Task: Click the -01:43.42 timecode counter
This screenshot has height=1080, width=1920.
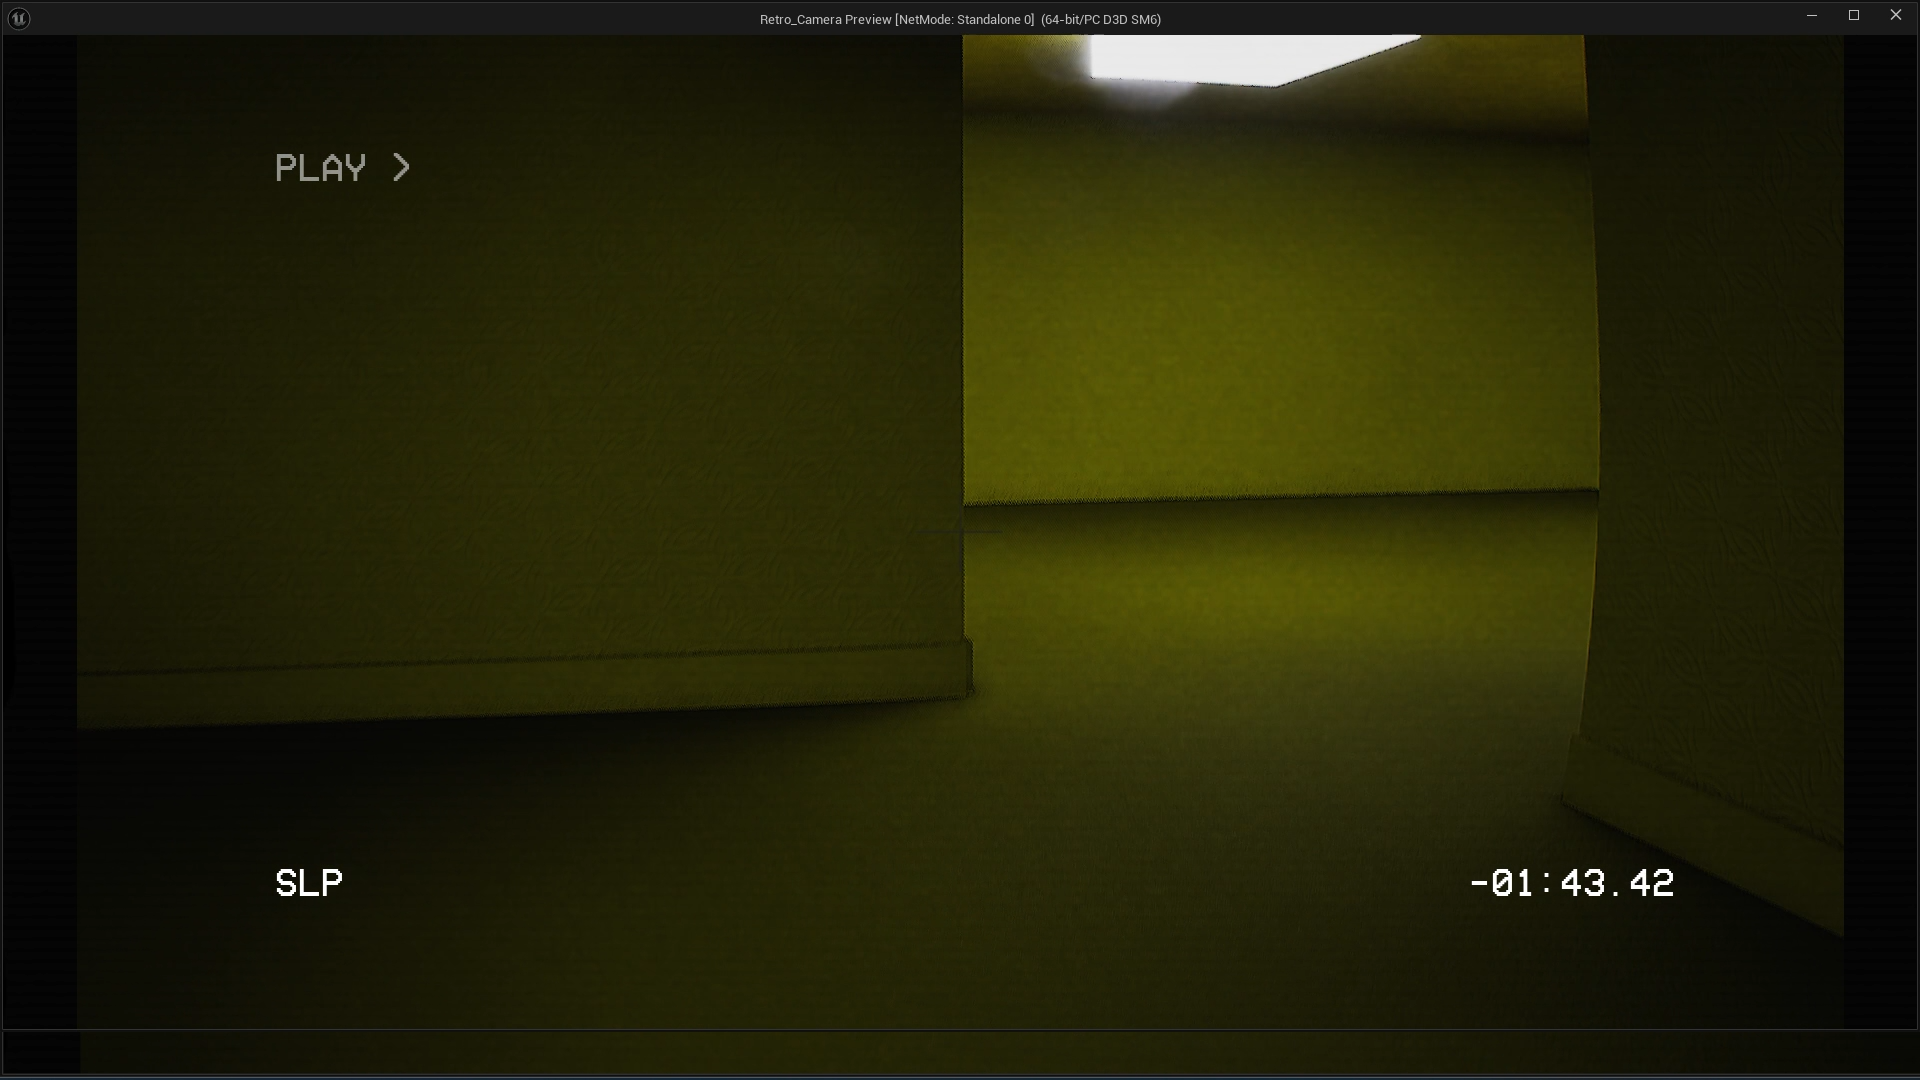Action: (x=1572, y=883)
